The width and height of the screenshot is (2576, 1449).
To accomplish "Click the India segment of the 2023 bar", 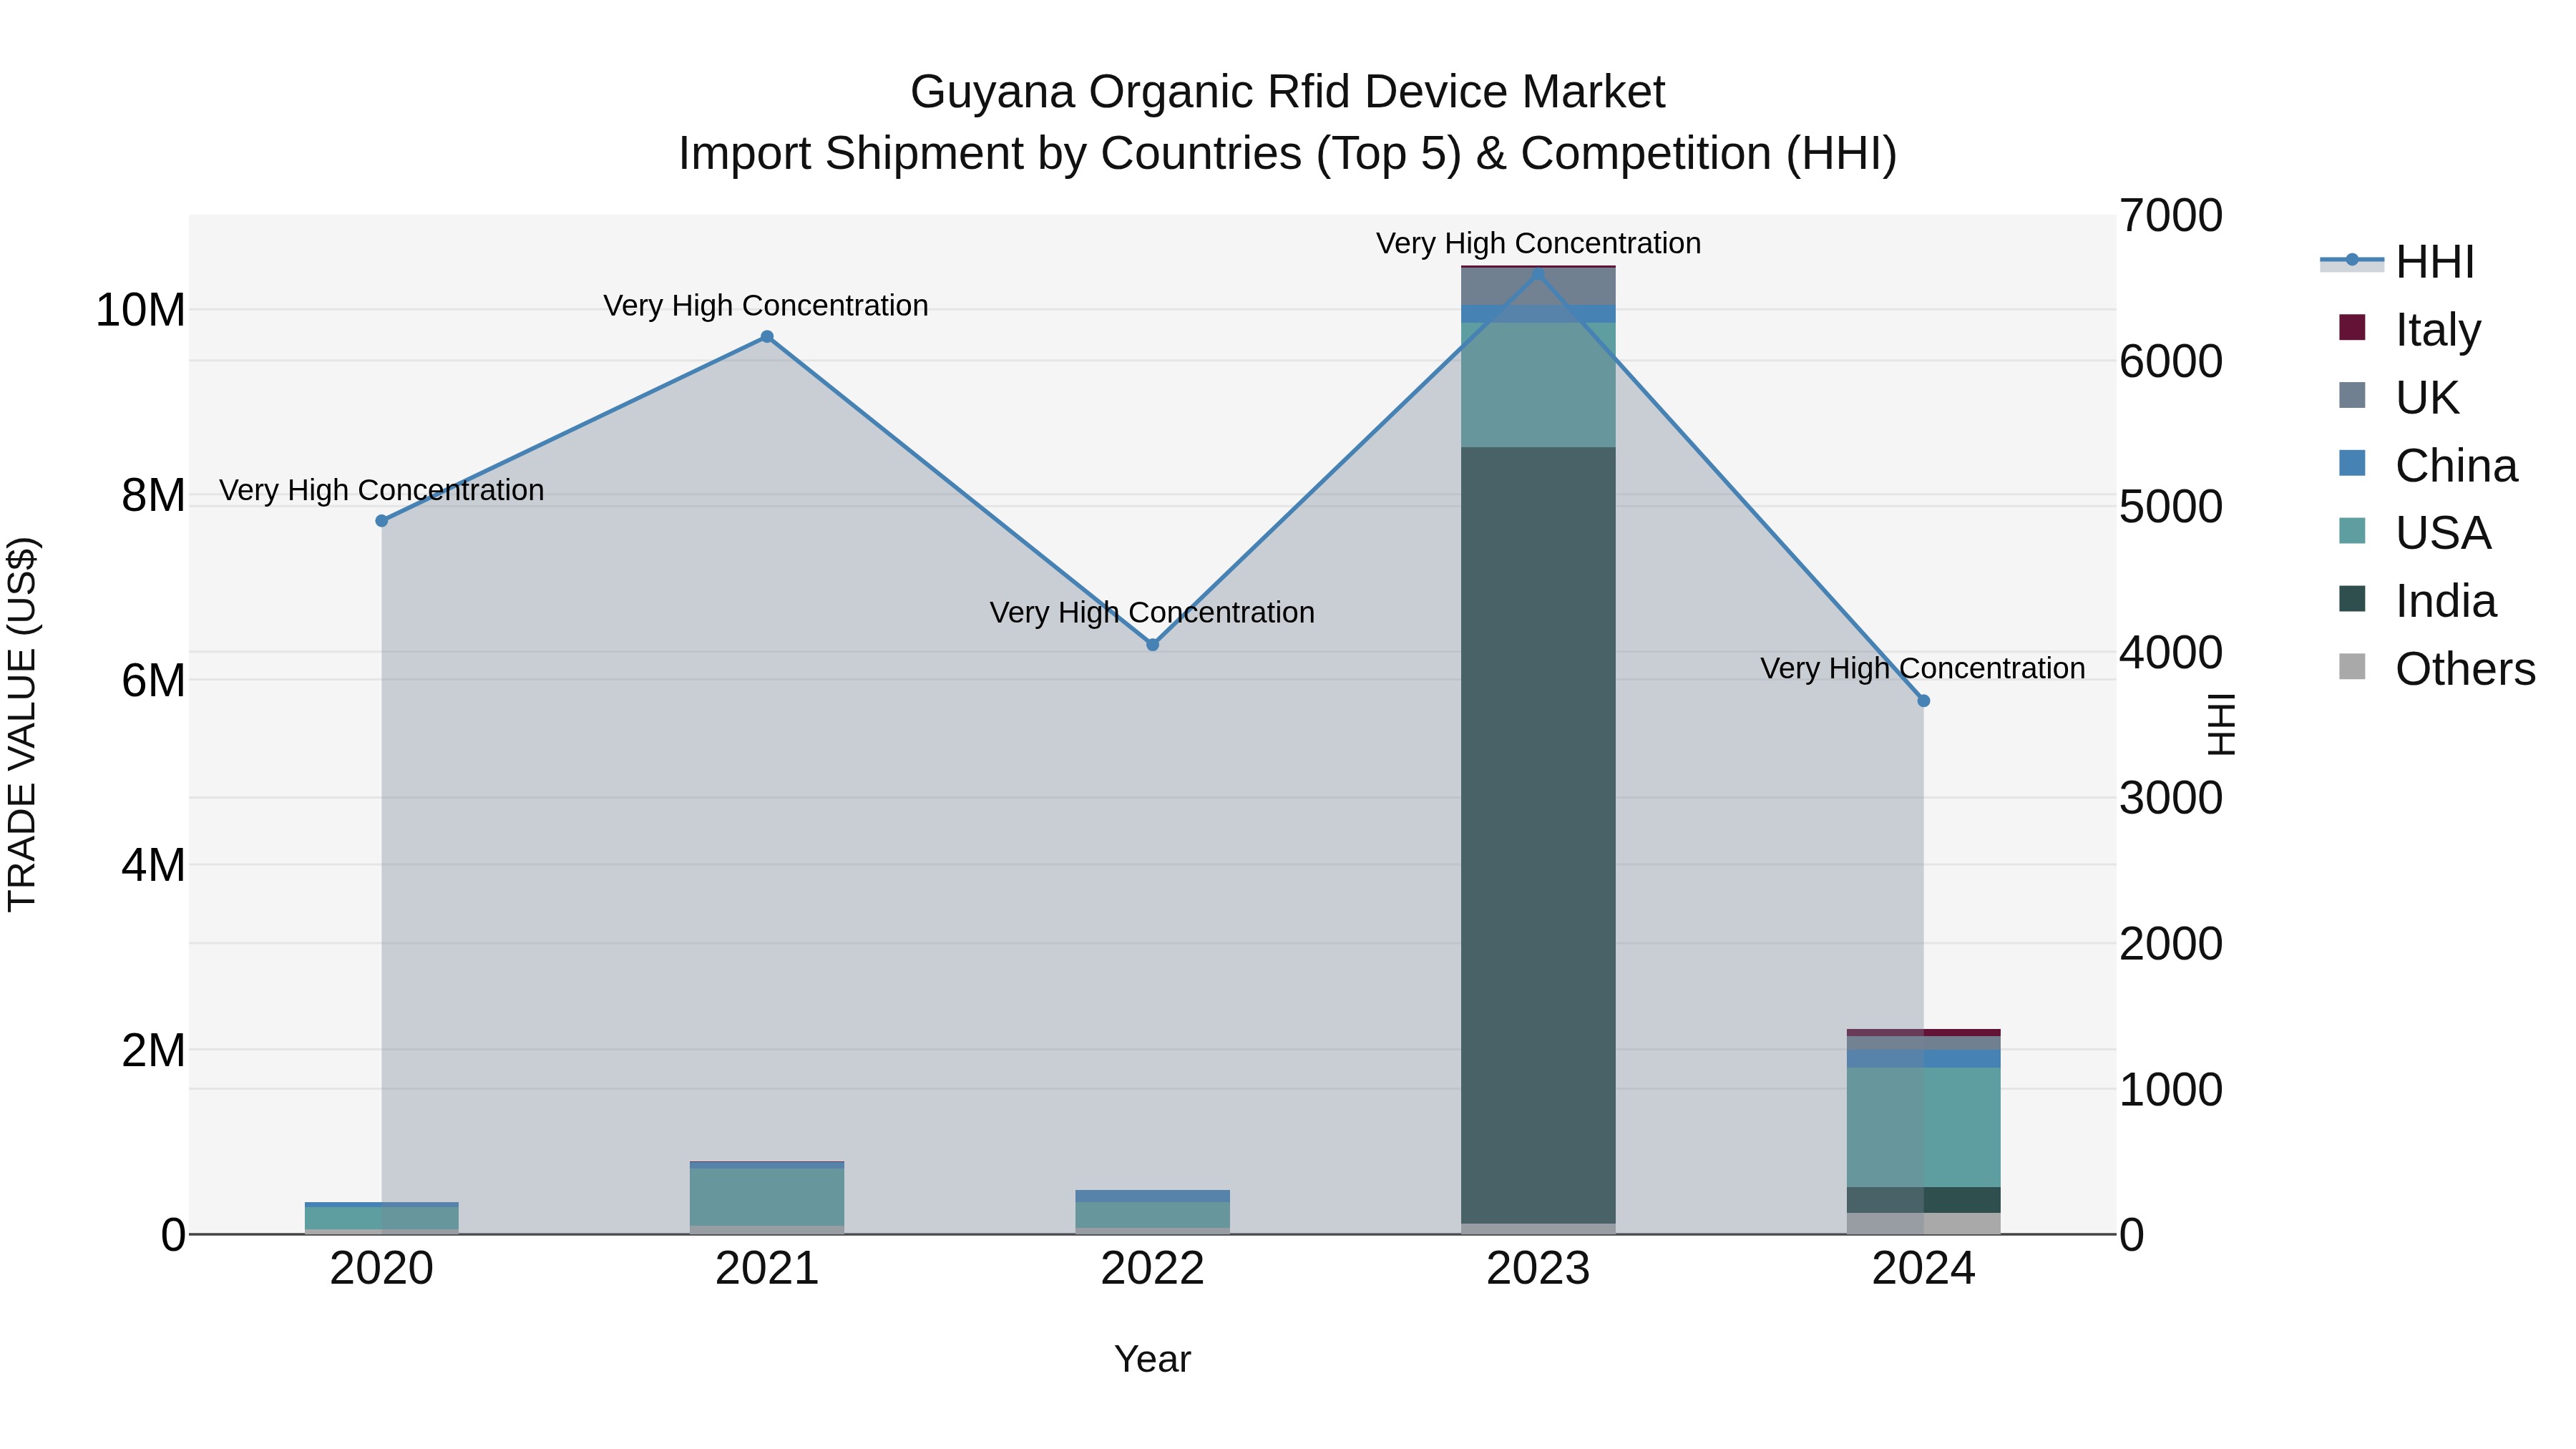I will [1538, 835].
